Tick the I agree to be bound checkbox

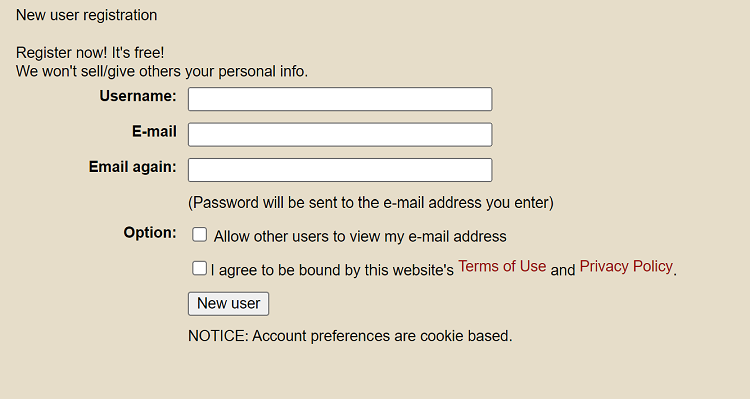click(x=199, y=268)
